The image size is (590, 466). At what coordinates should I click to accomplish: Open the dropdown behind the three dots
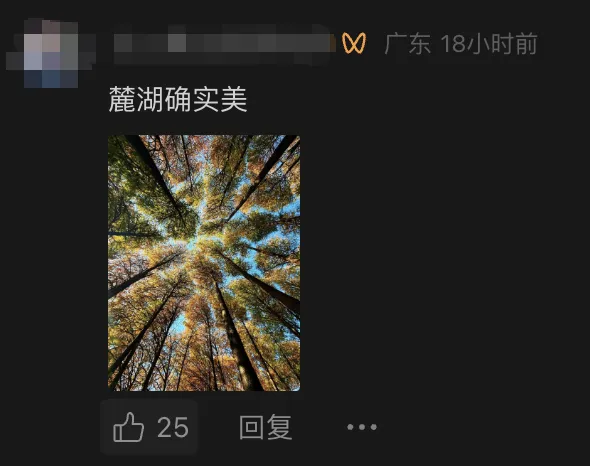(x=362, y=427)
